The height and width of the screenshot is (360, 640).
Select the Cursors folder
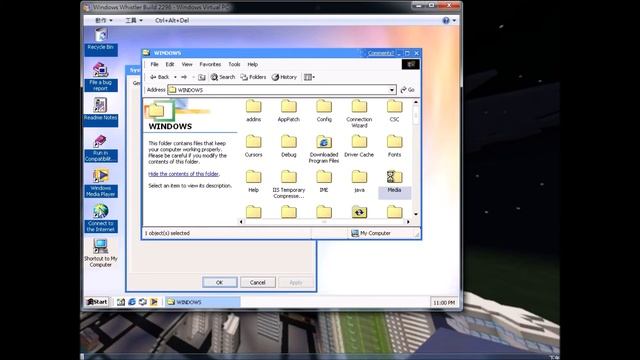tap(253, 146)
